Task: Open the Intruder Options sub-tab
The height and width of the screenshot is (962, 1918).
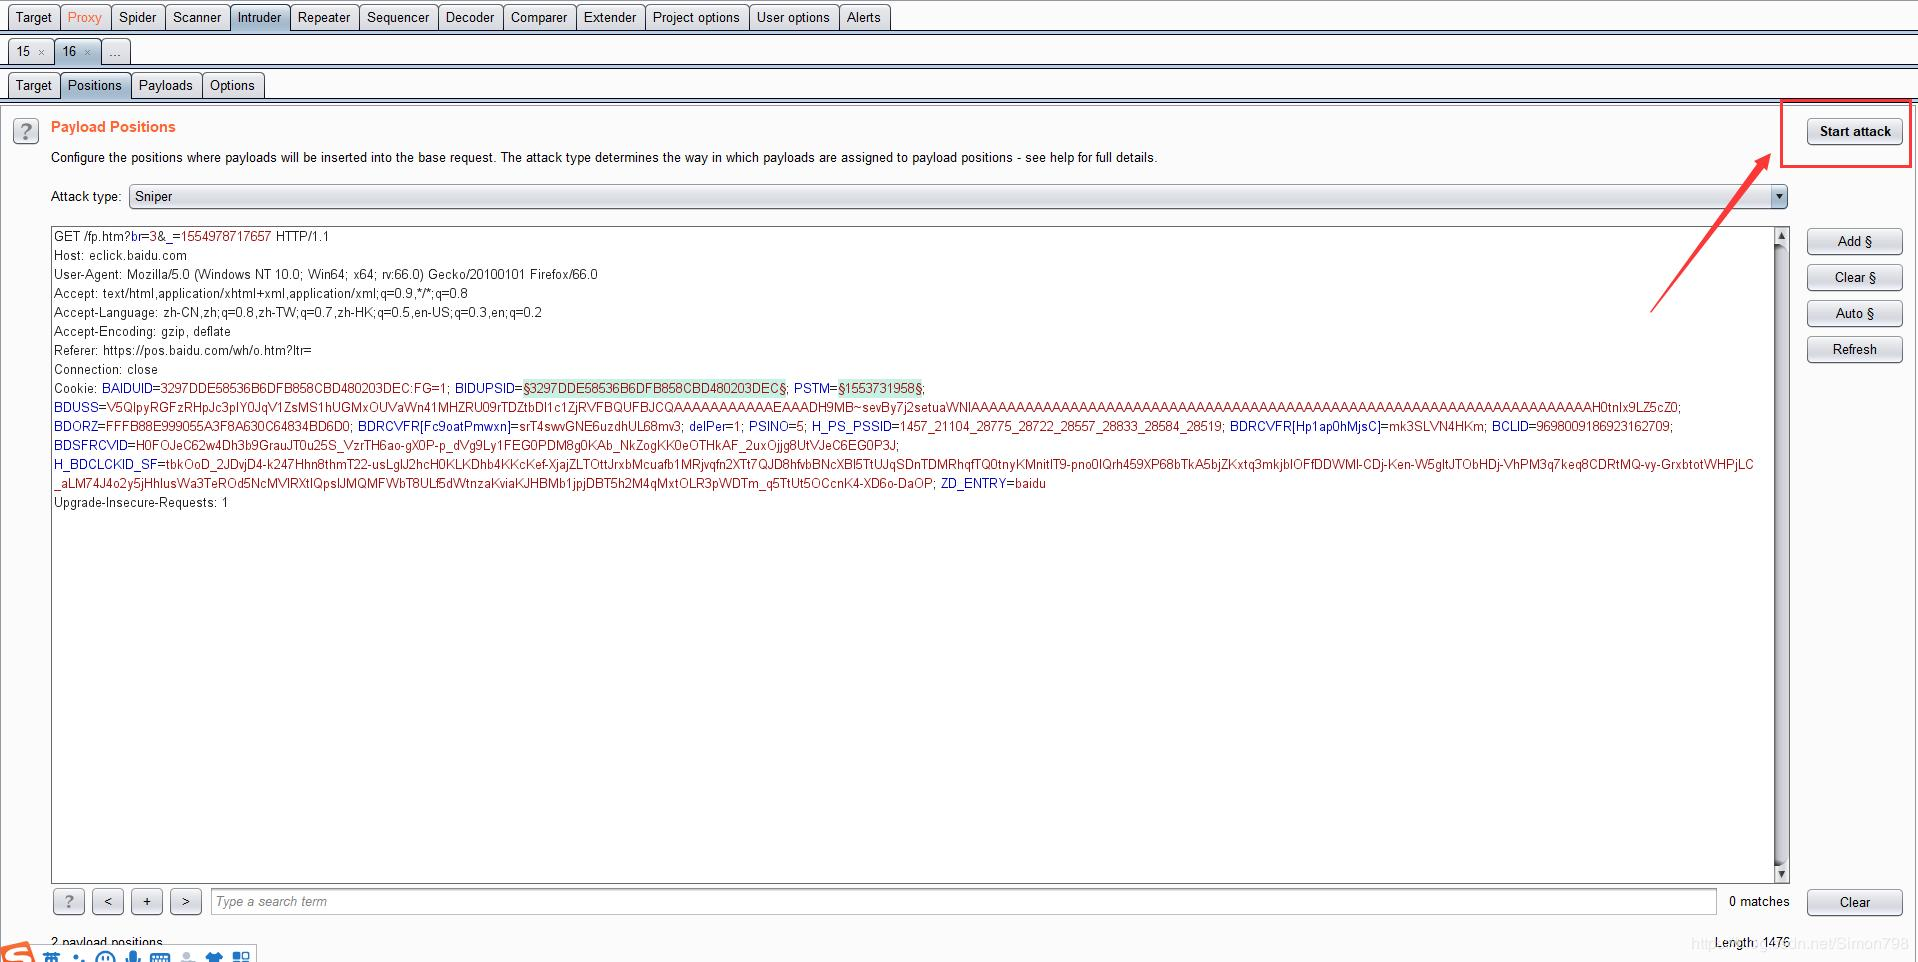Action: 232,85
